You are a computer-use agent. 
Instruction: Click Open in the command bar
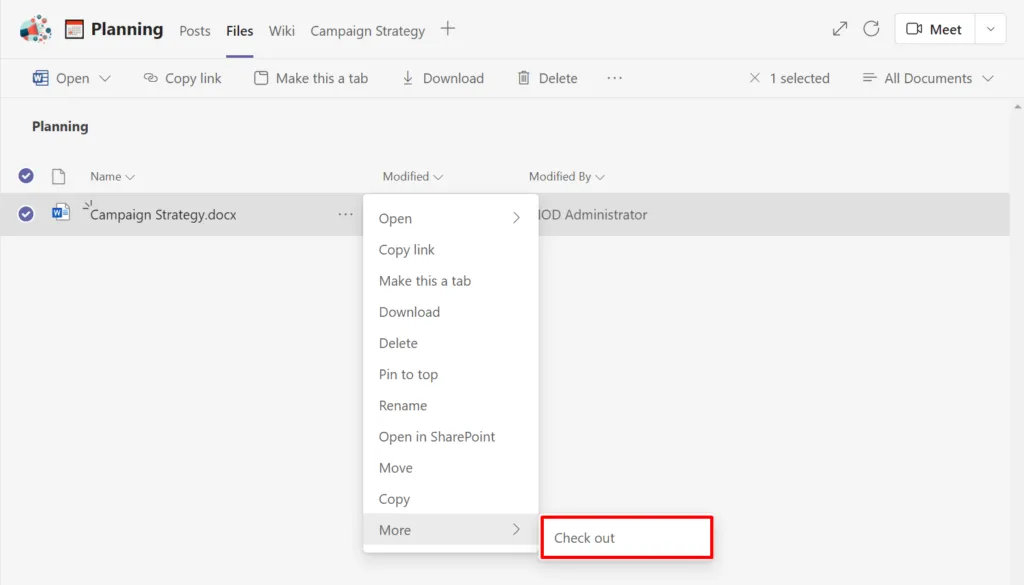point(61,78)
